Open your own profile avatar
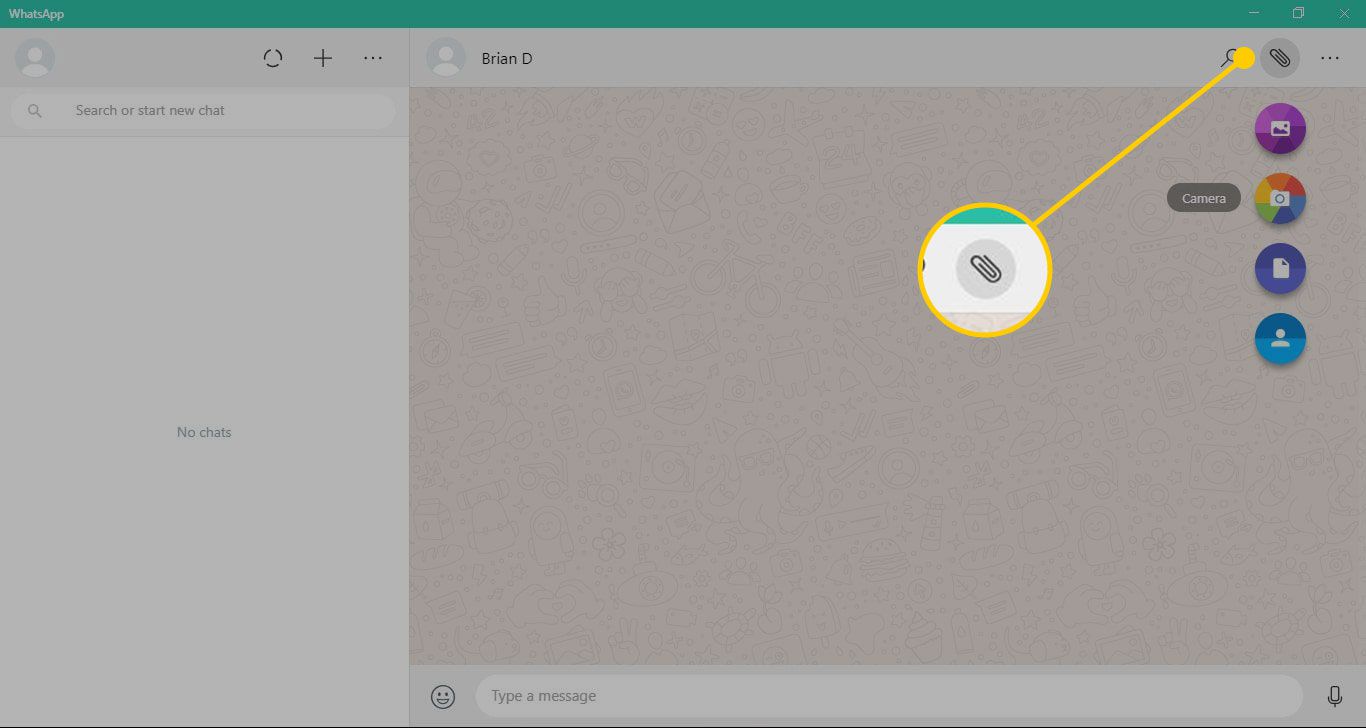1366x728 pixels. pyautogui.click(x=35, y=58)
